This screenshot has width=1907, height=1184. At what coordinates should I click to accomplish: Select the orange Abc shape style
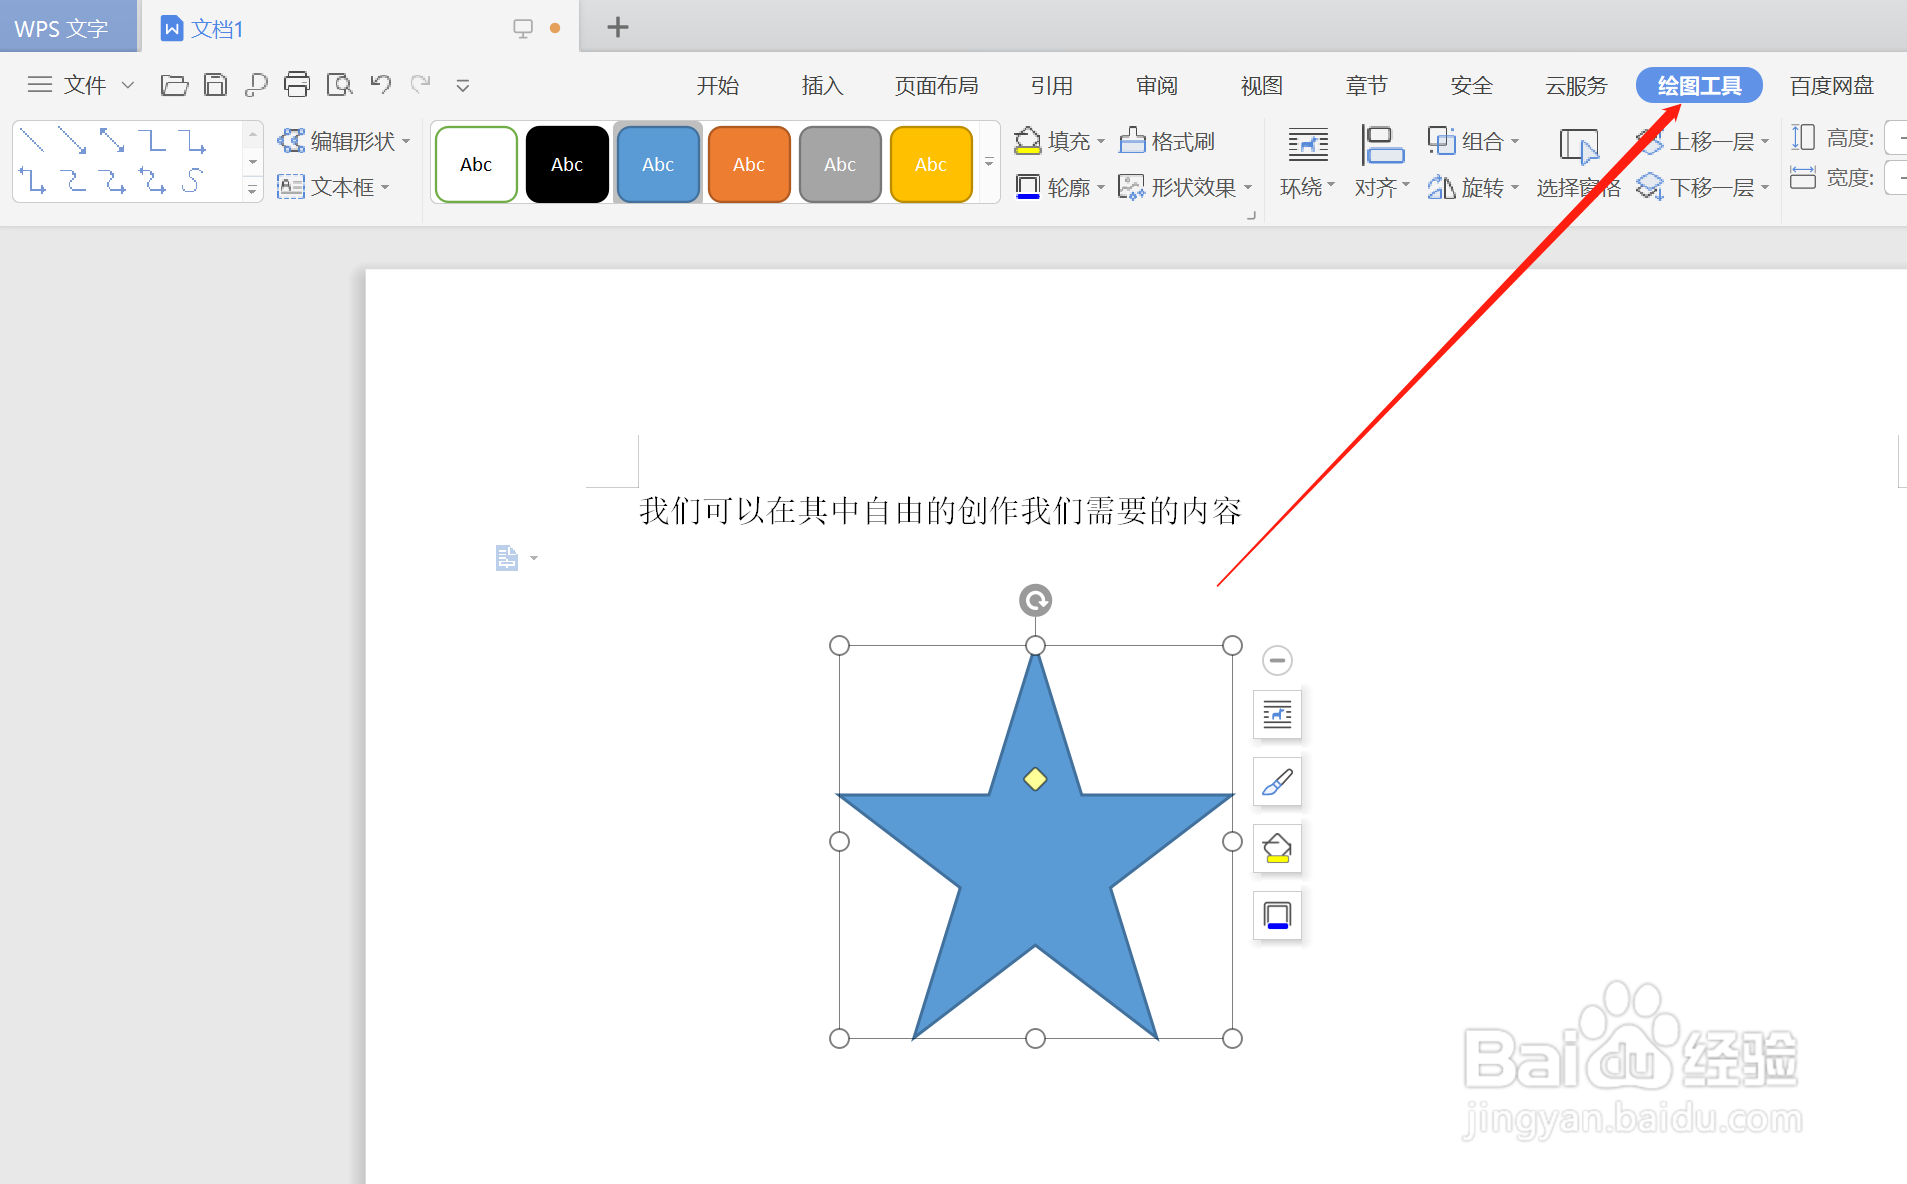click(748, 163)
